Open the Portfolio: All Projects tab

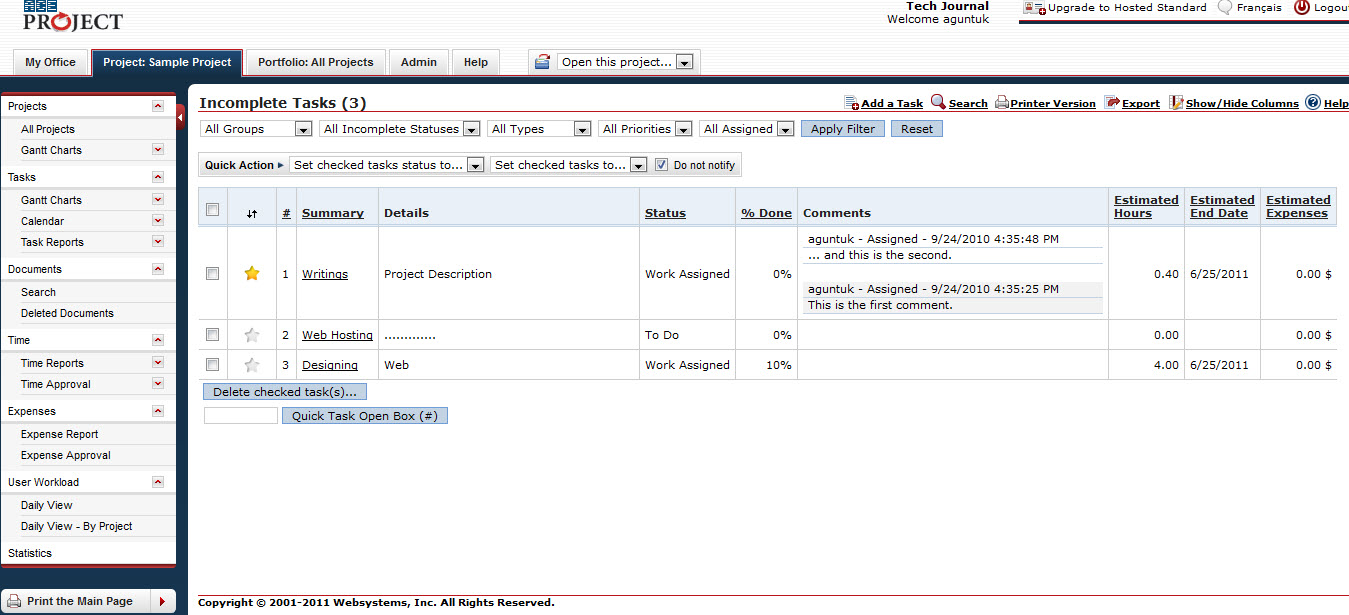tap(315, 62)
